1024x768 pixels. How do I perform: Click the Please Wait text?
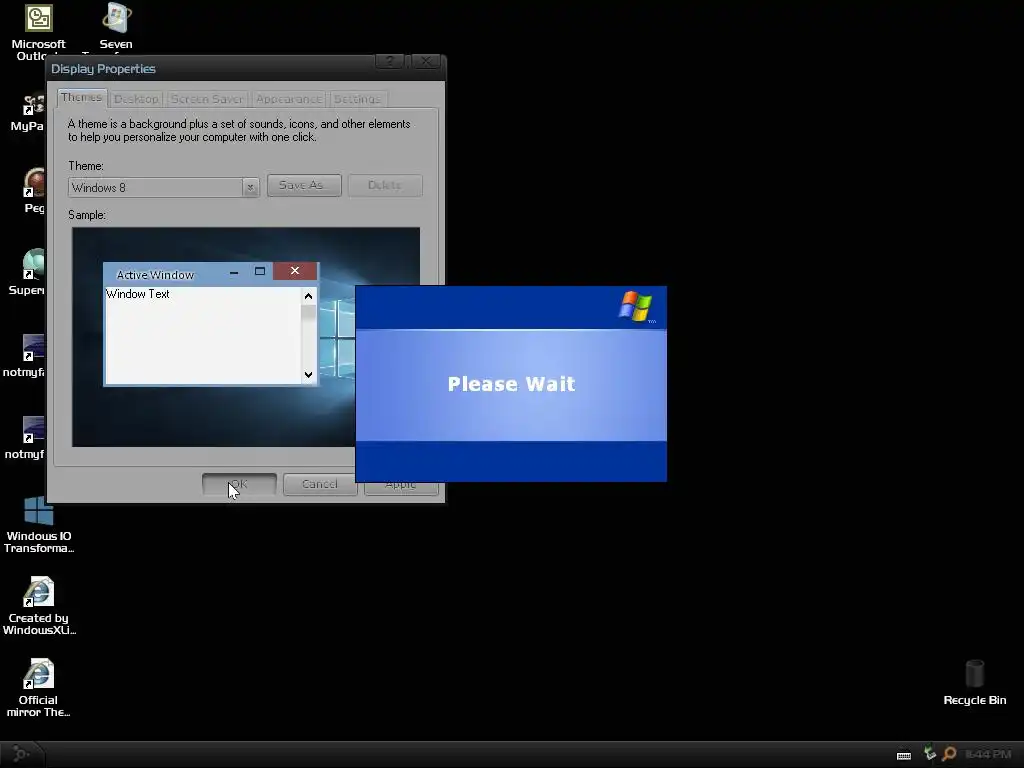(x=511, y=383)
